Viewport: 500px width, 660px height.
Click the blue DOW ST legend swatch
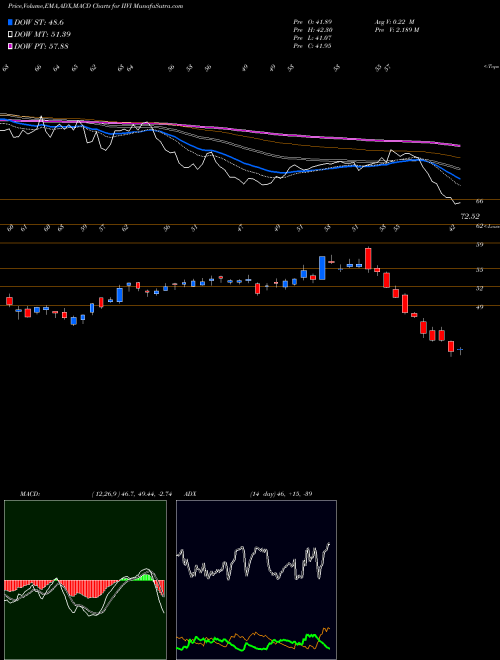click(x=10, y=22)
